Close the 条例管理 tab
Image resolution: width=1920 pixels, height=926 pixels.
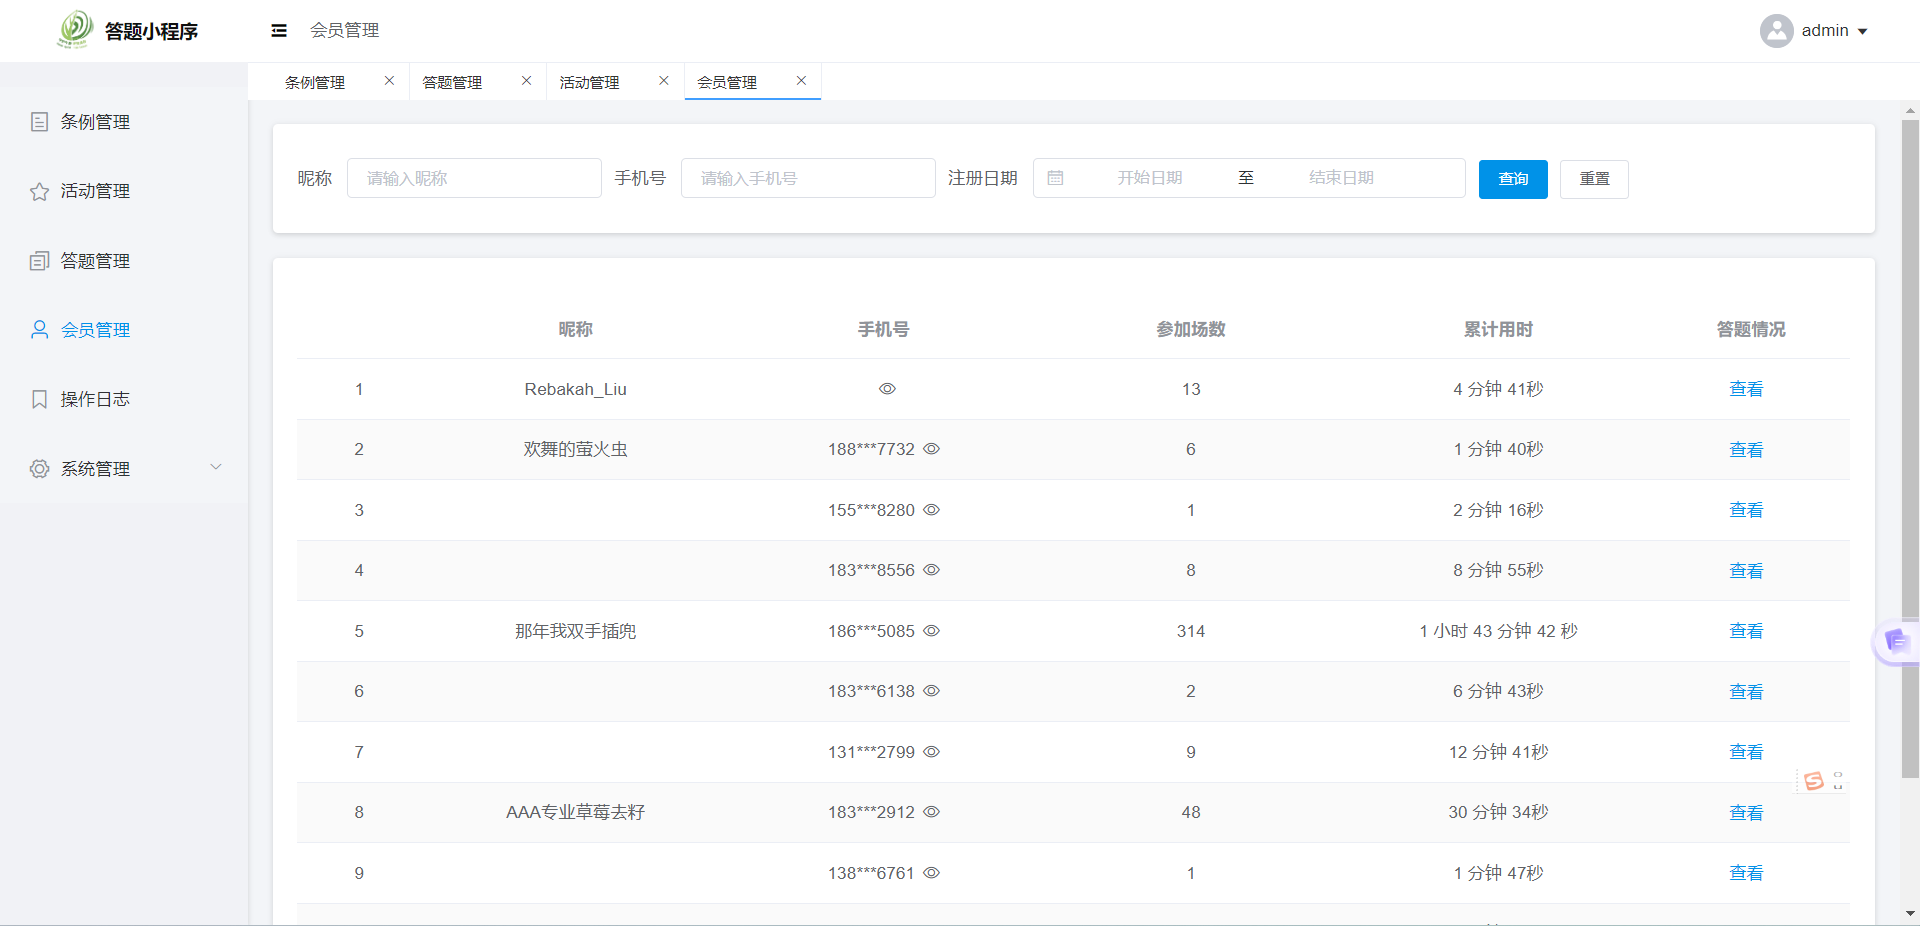tap(389, 81)
